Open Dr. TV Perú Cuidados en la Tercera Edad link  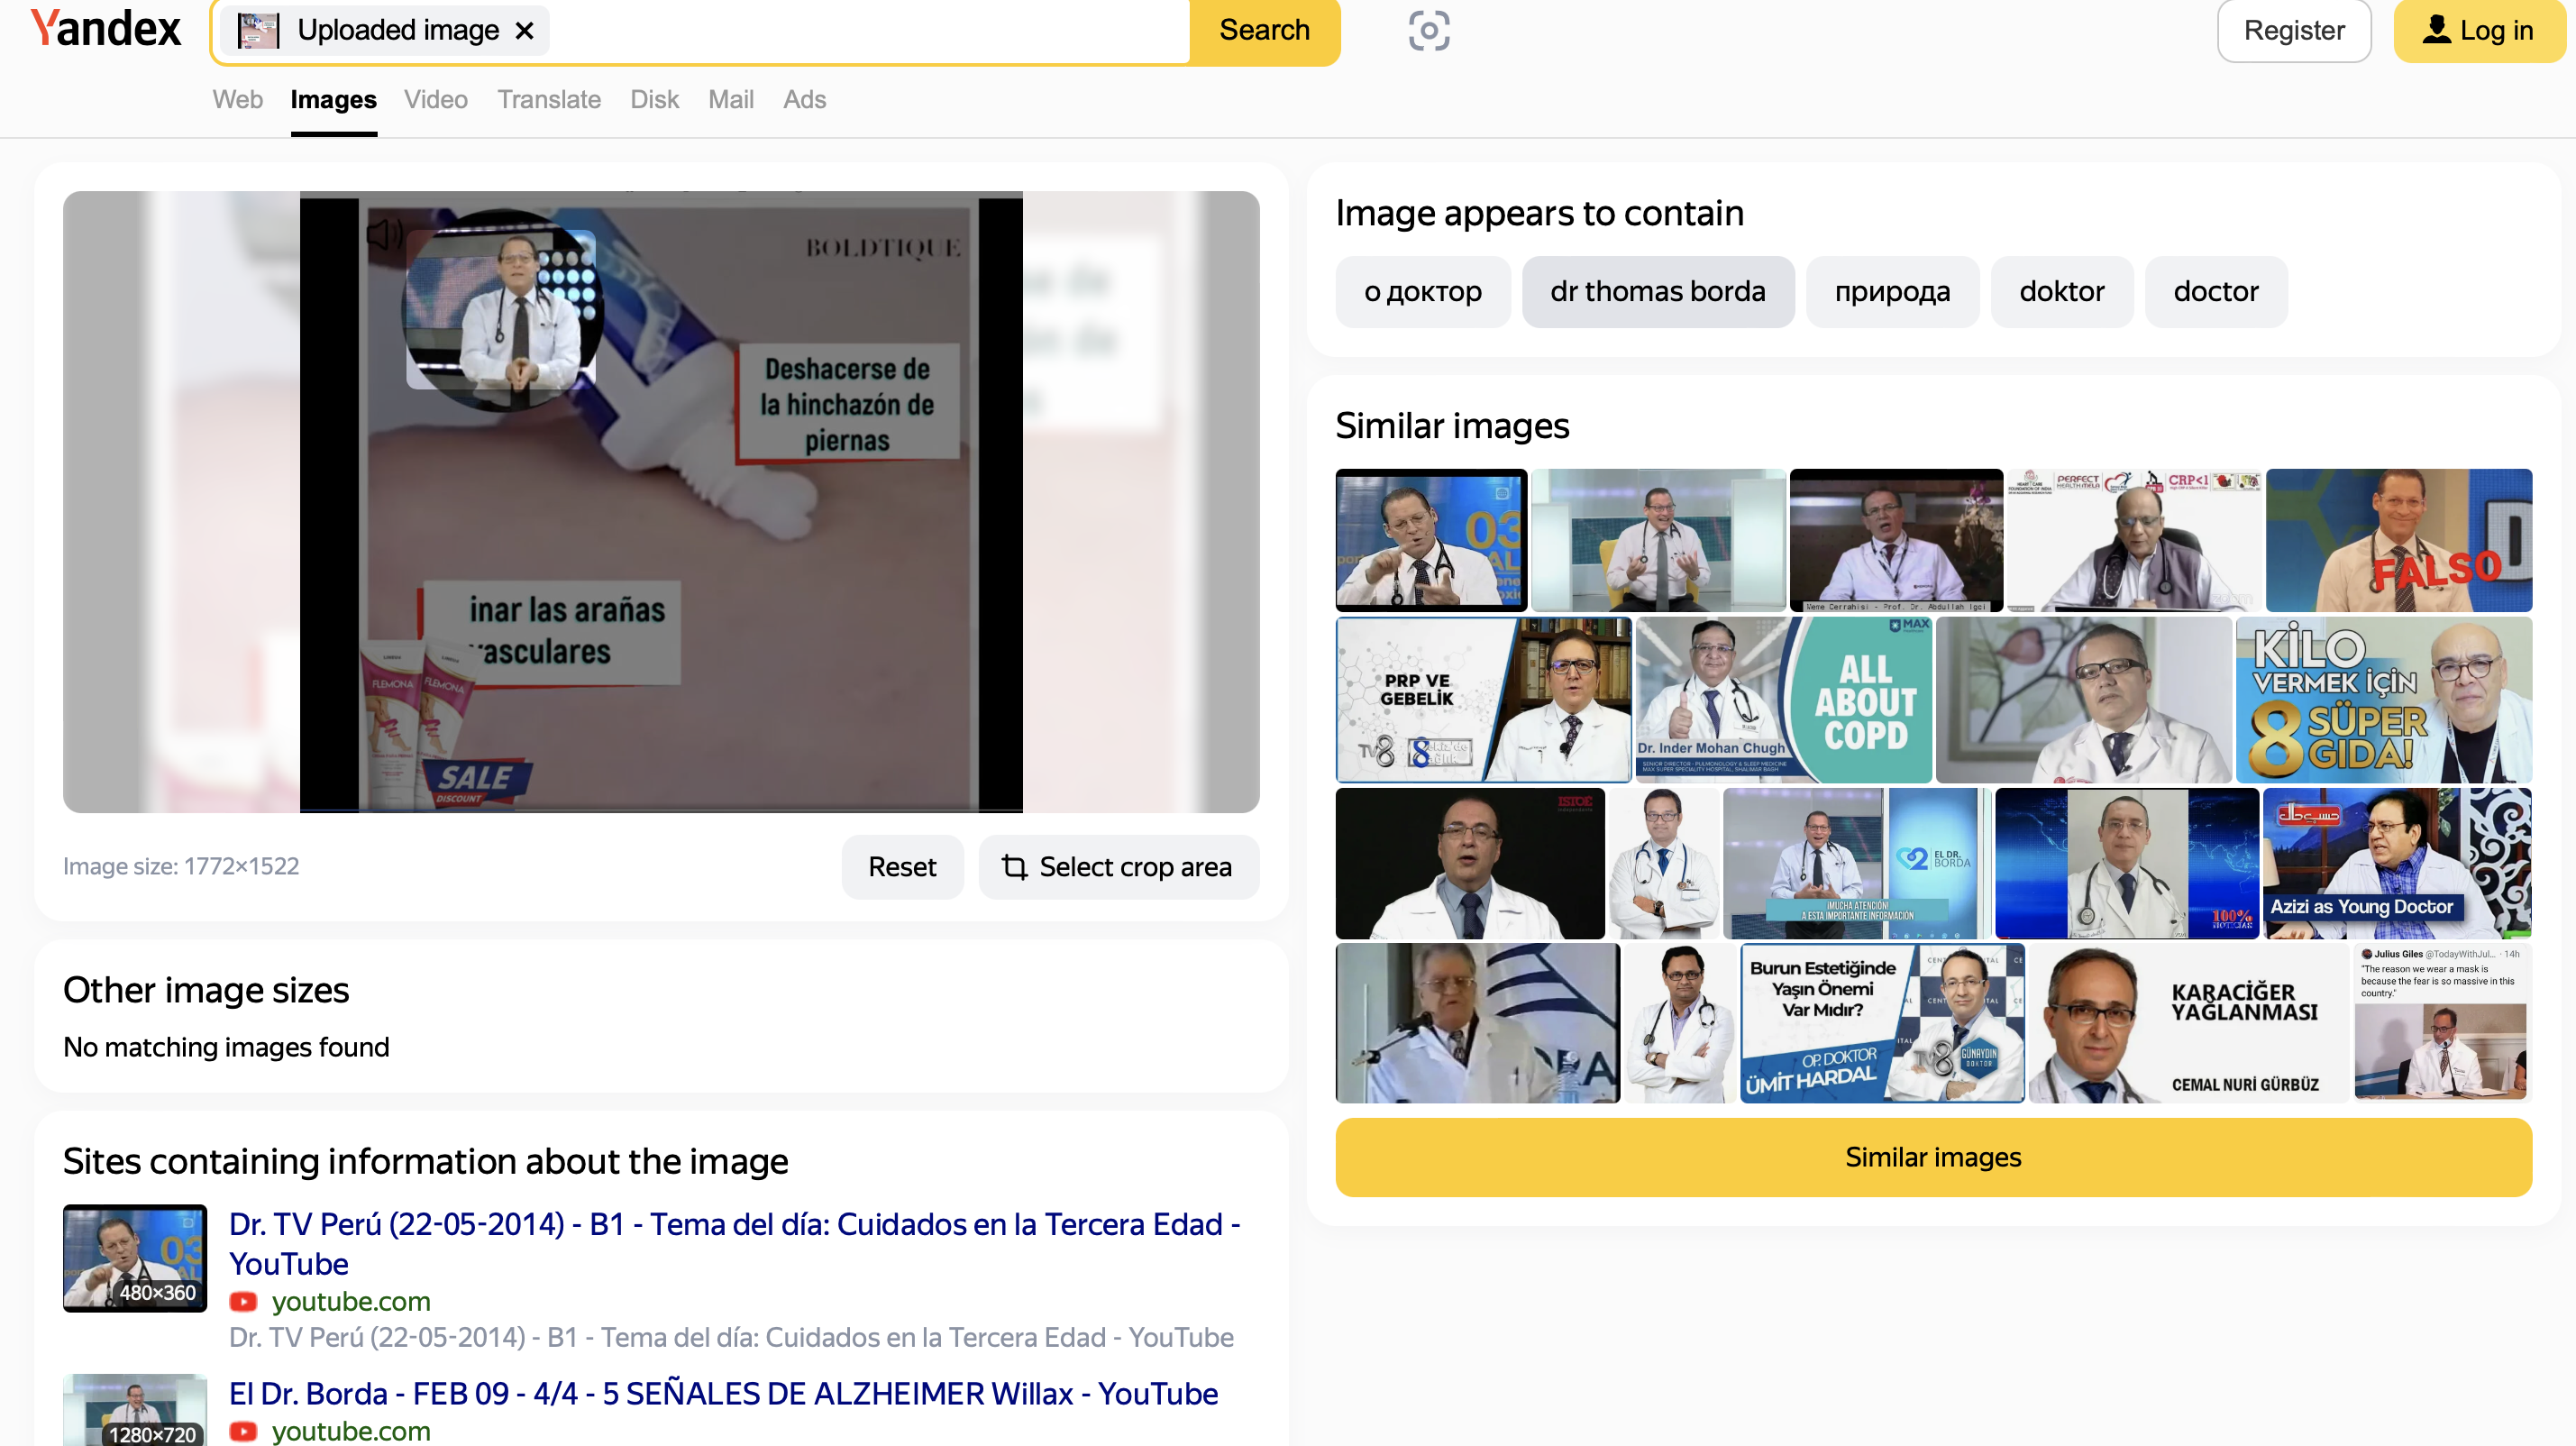click(x=734, y=1244)
